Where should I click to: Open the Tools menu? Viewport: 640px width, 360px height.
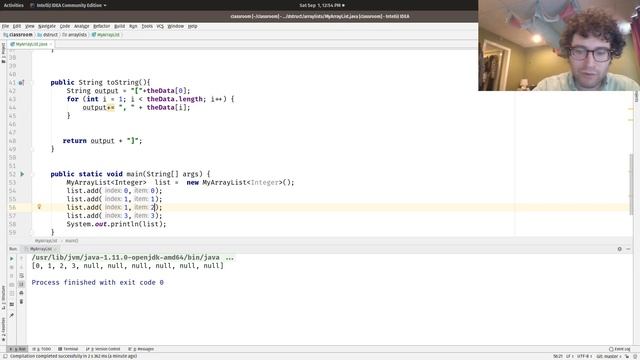tap(147, 26)
